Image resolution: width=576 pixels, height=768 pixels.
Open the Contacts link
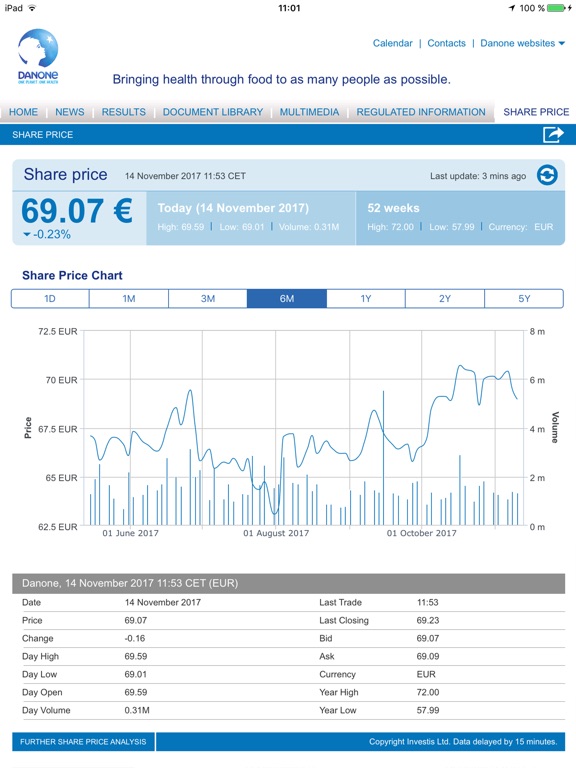(x=446, y=43)
